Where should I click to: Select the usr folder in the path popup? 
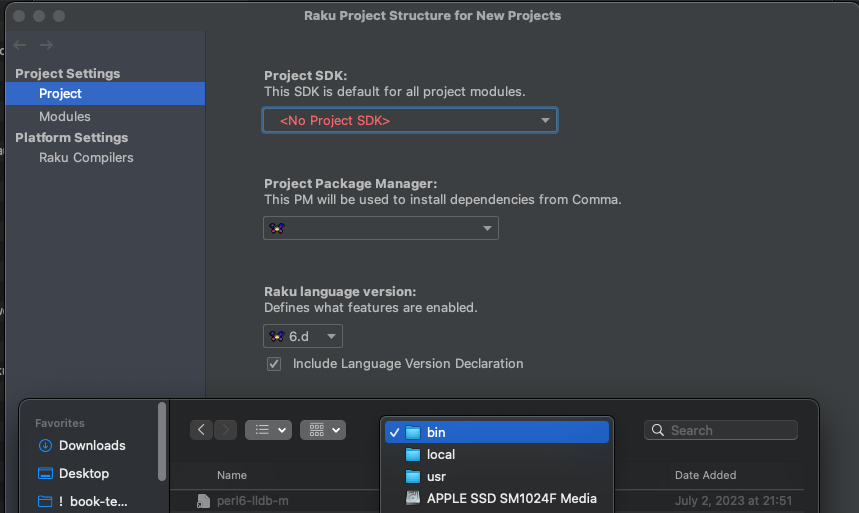(497, 476)
